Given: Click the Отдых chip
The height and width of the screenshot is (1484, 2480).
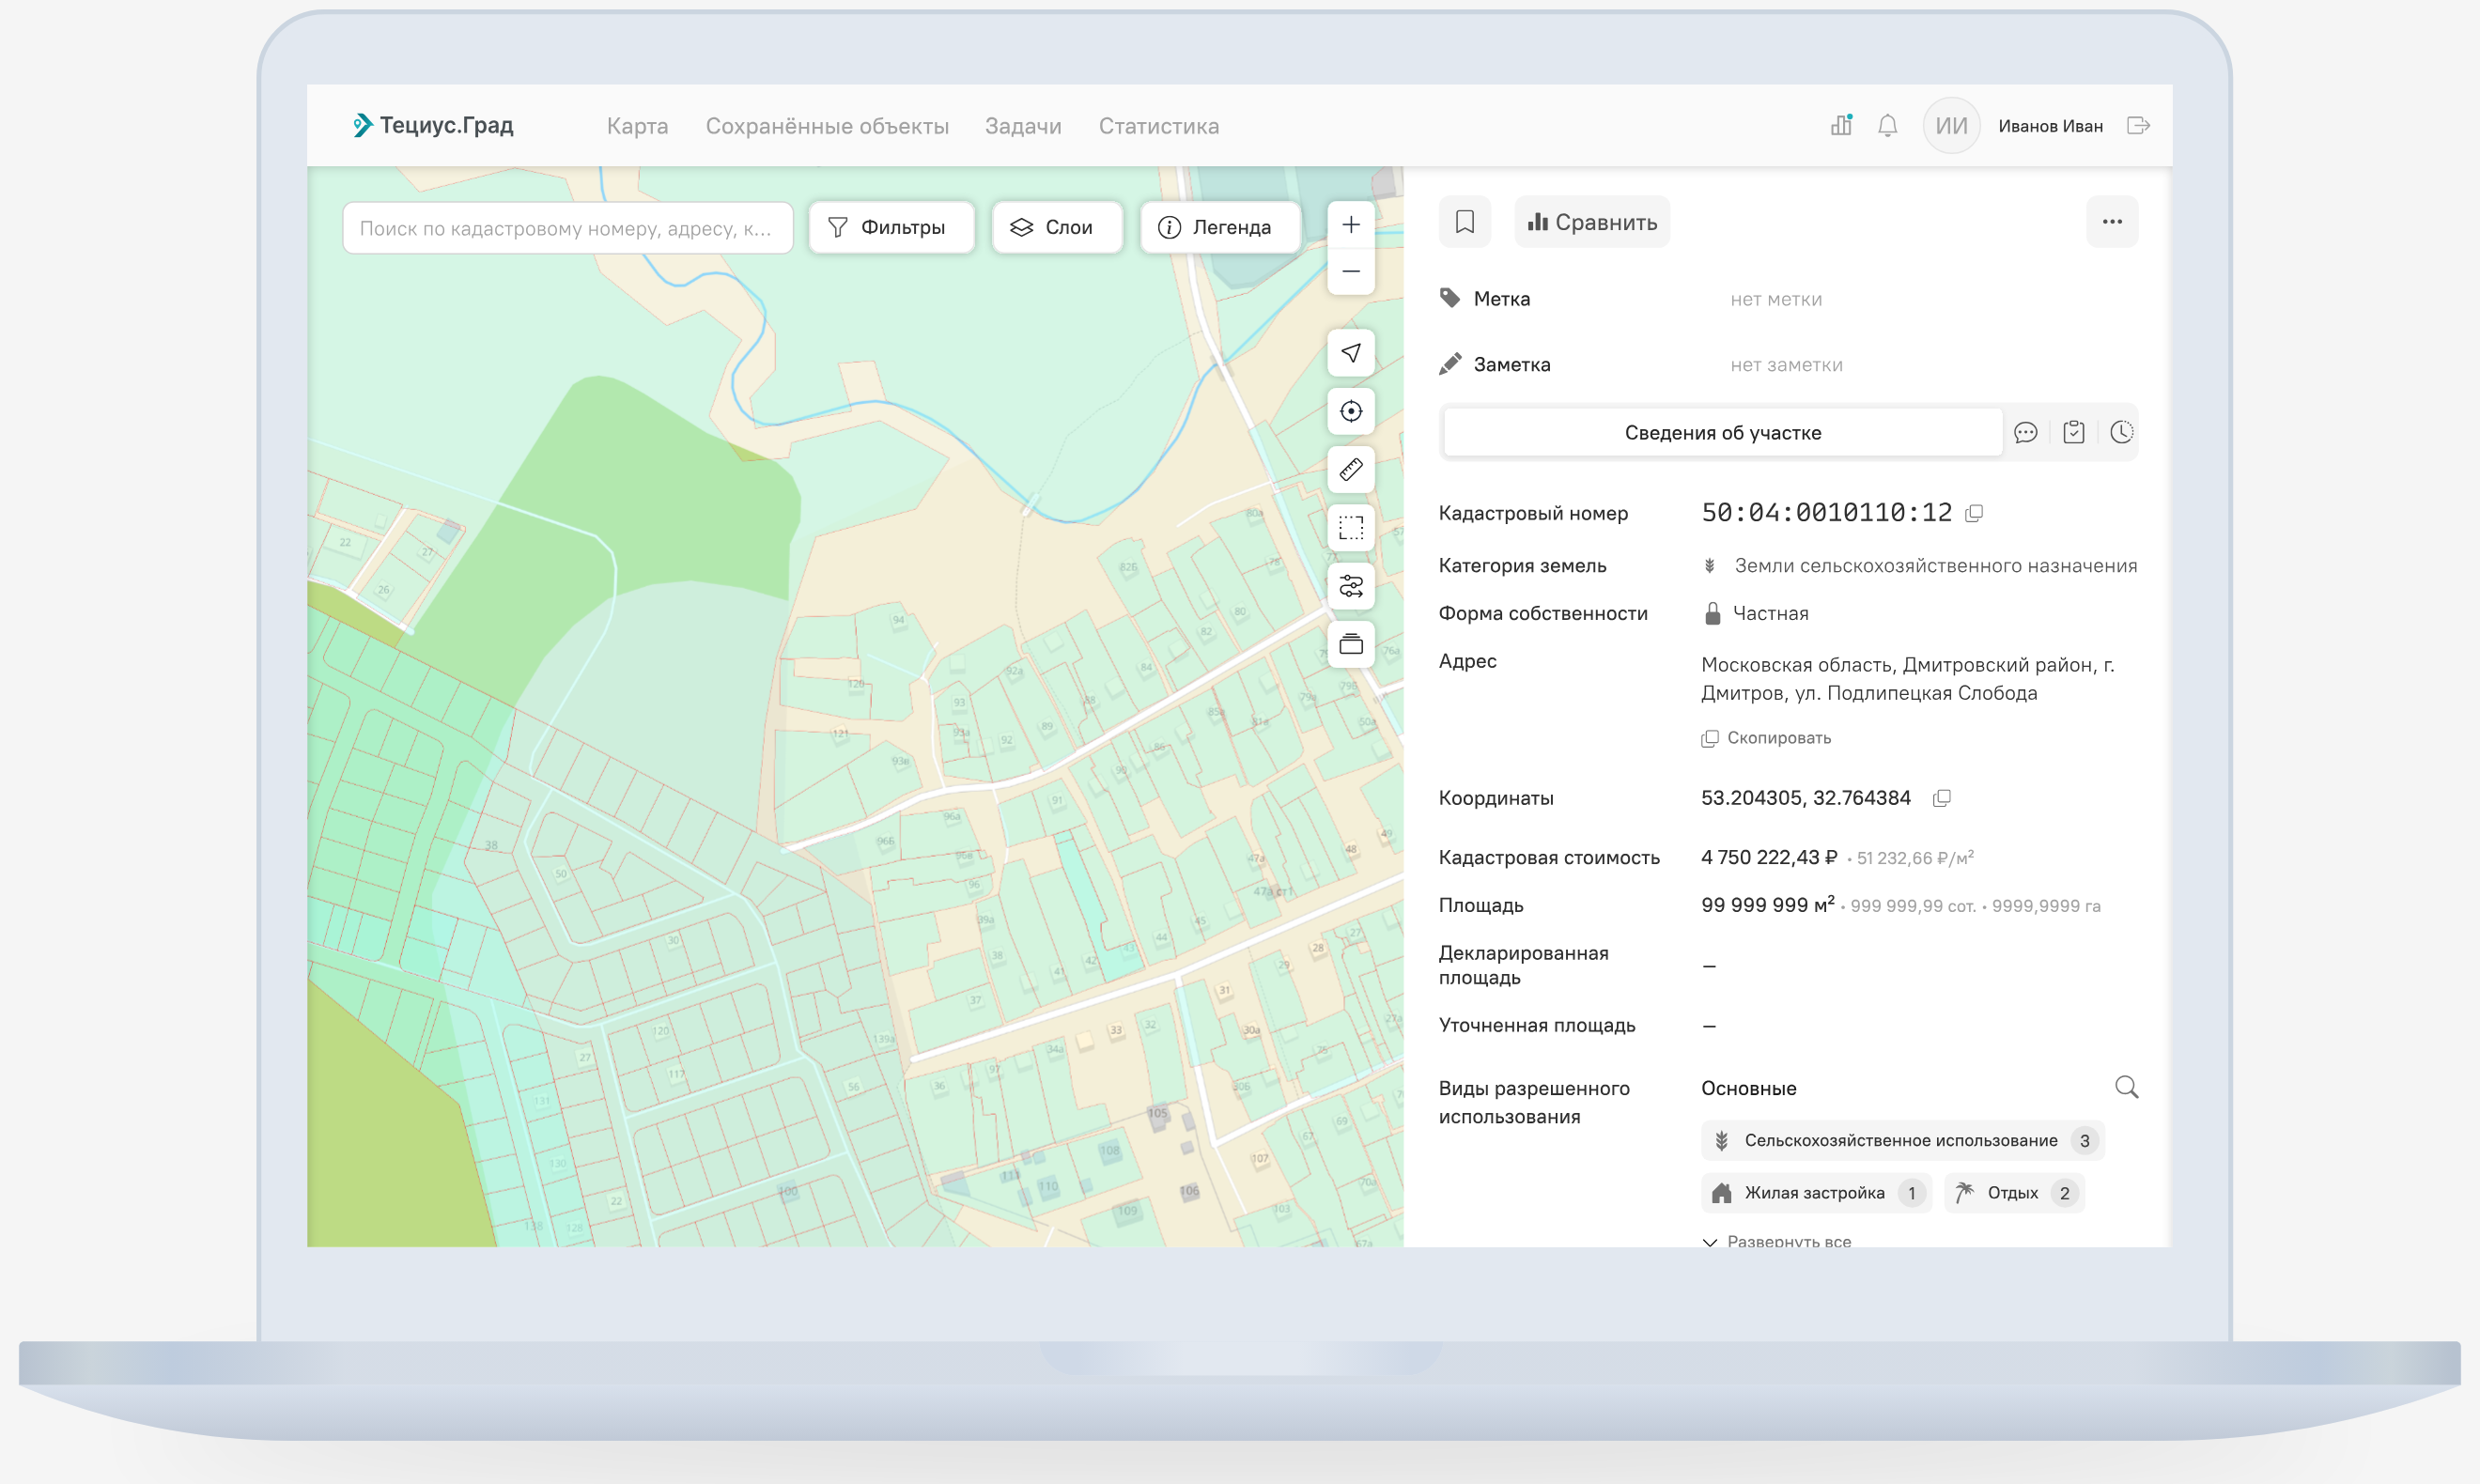Looking at the screenshot, I should [x=2013, y=1193].
